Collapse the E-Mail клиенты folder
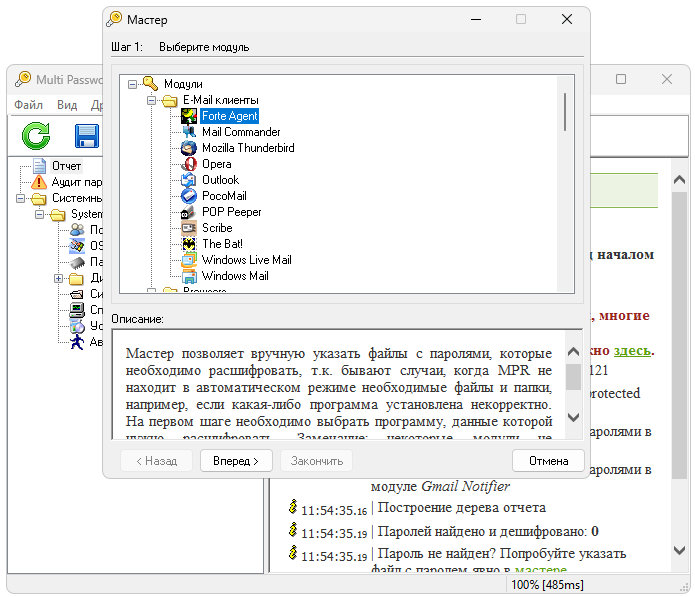 click(150, 100)
